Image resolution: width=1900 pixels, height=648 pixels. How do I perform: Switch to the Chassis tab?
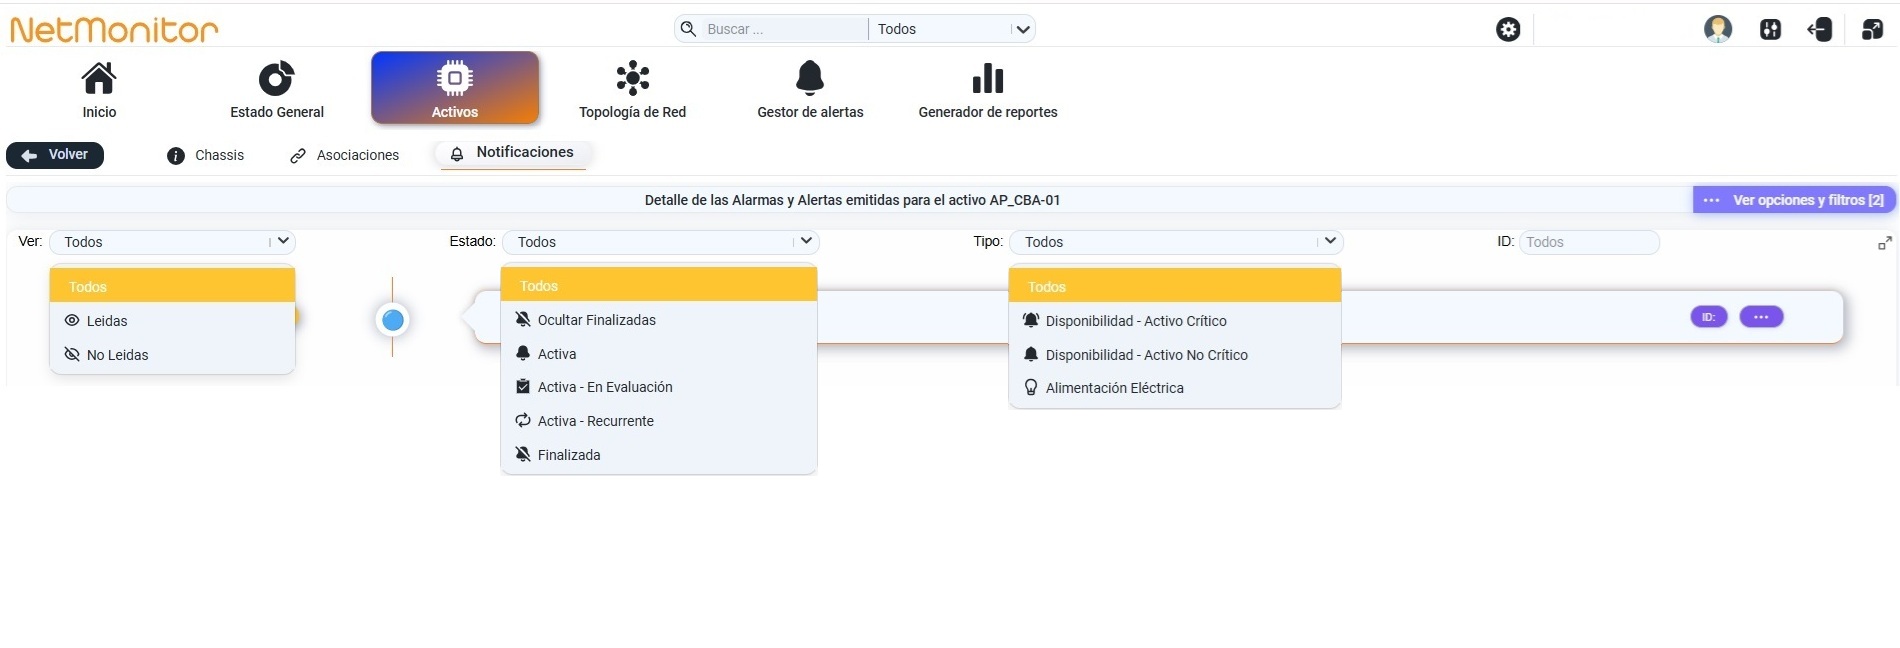(206, 156)
